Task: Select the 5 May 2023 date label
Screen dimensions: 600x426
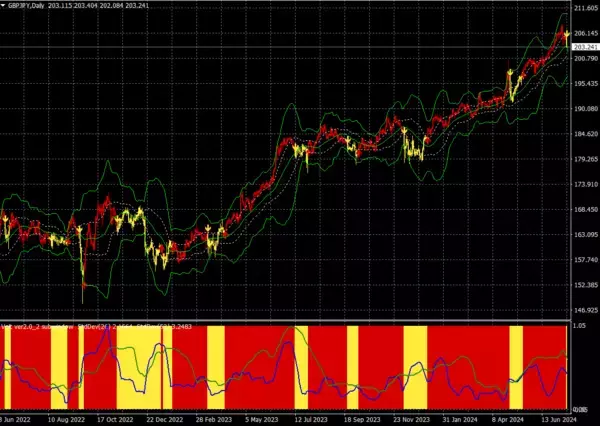Action: (x=258, y=420)
